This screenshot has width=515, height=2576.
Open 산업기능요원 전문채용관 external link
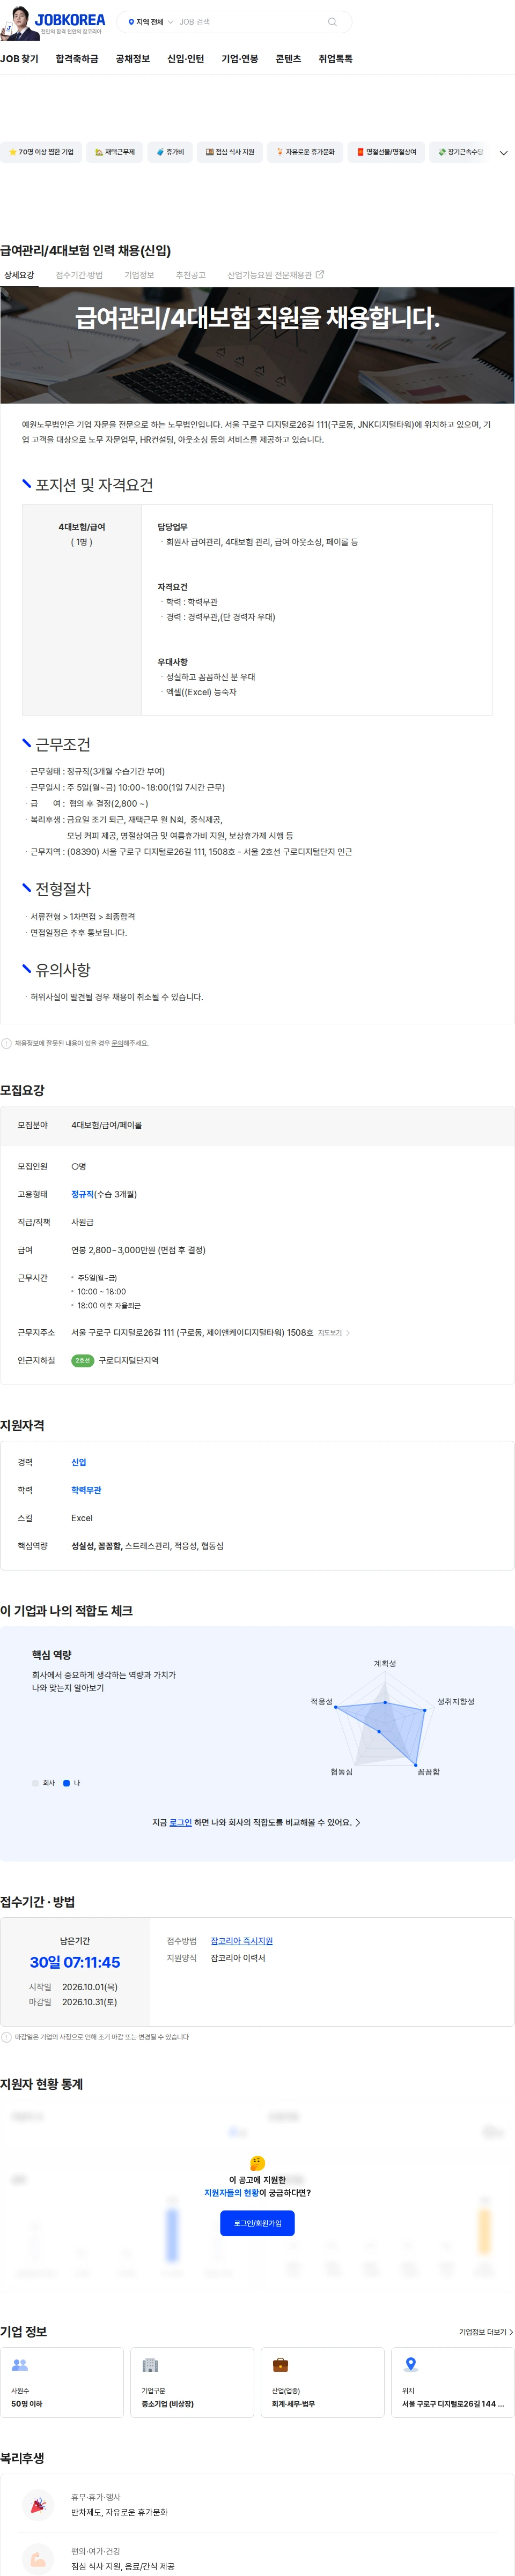[275, 275]
